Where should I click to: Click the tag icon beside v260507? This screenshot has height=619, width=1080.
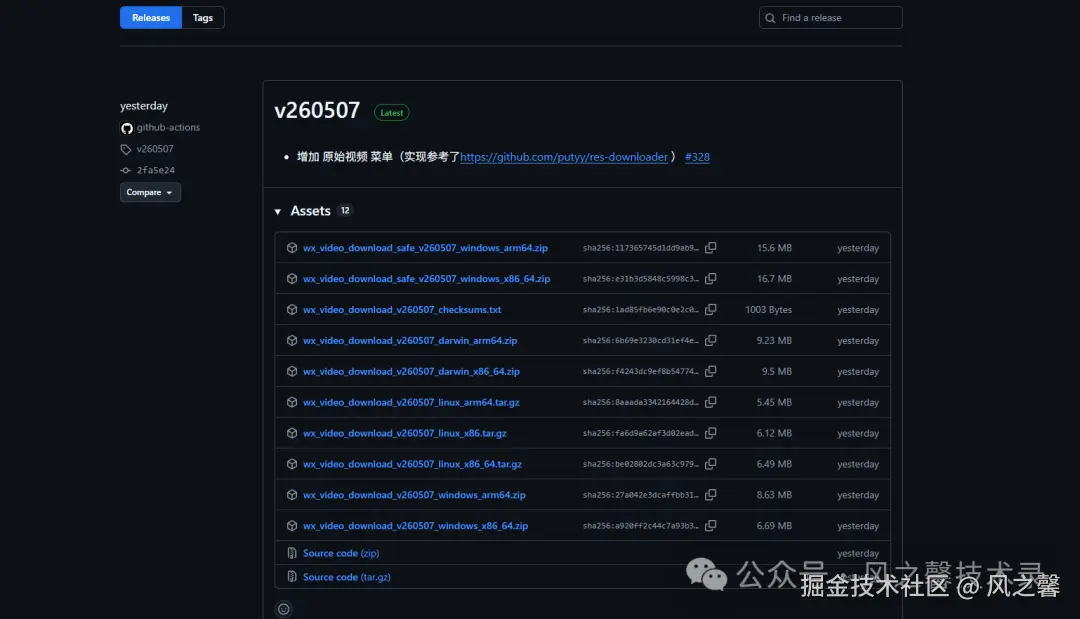pyautogui.click(x=125, y=149)
